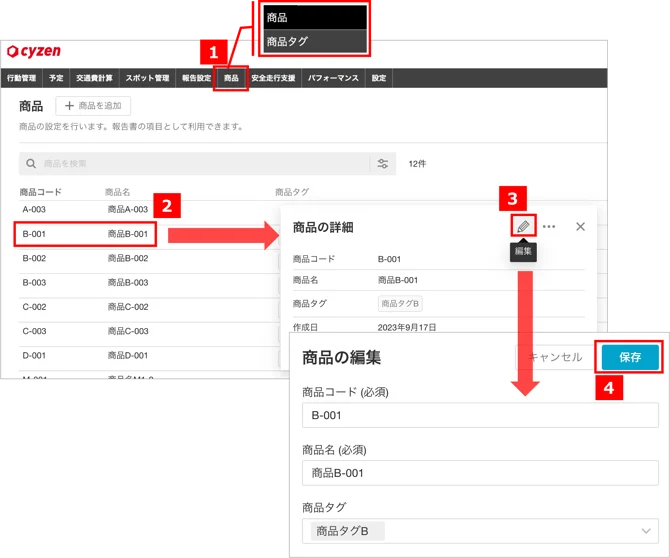
Task: Click the 商品を追加 button
Action: pos(93,106)
